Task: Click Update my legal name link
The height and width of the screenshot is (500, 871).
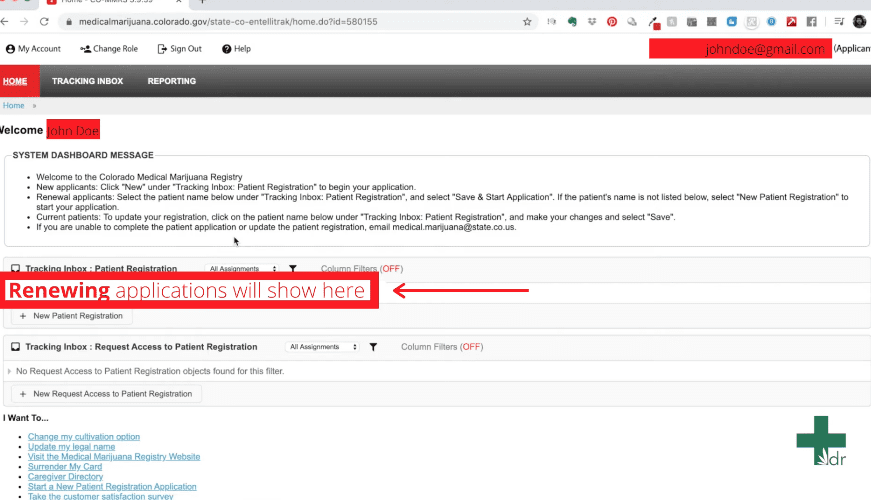Action: [72, 447]
